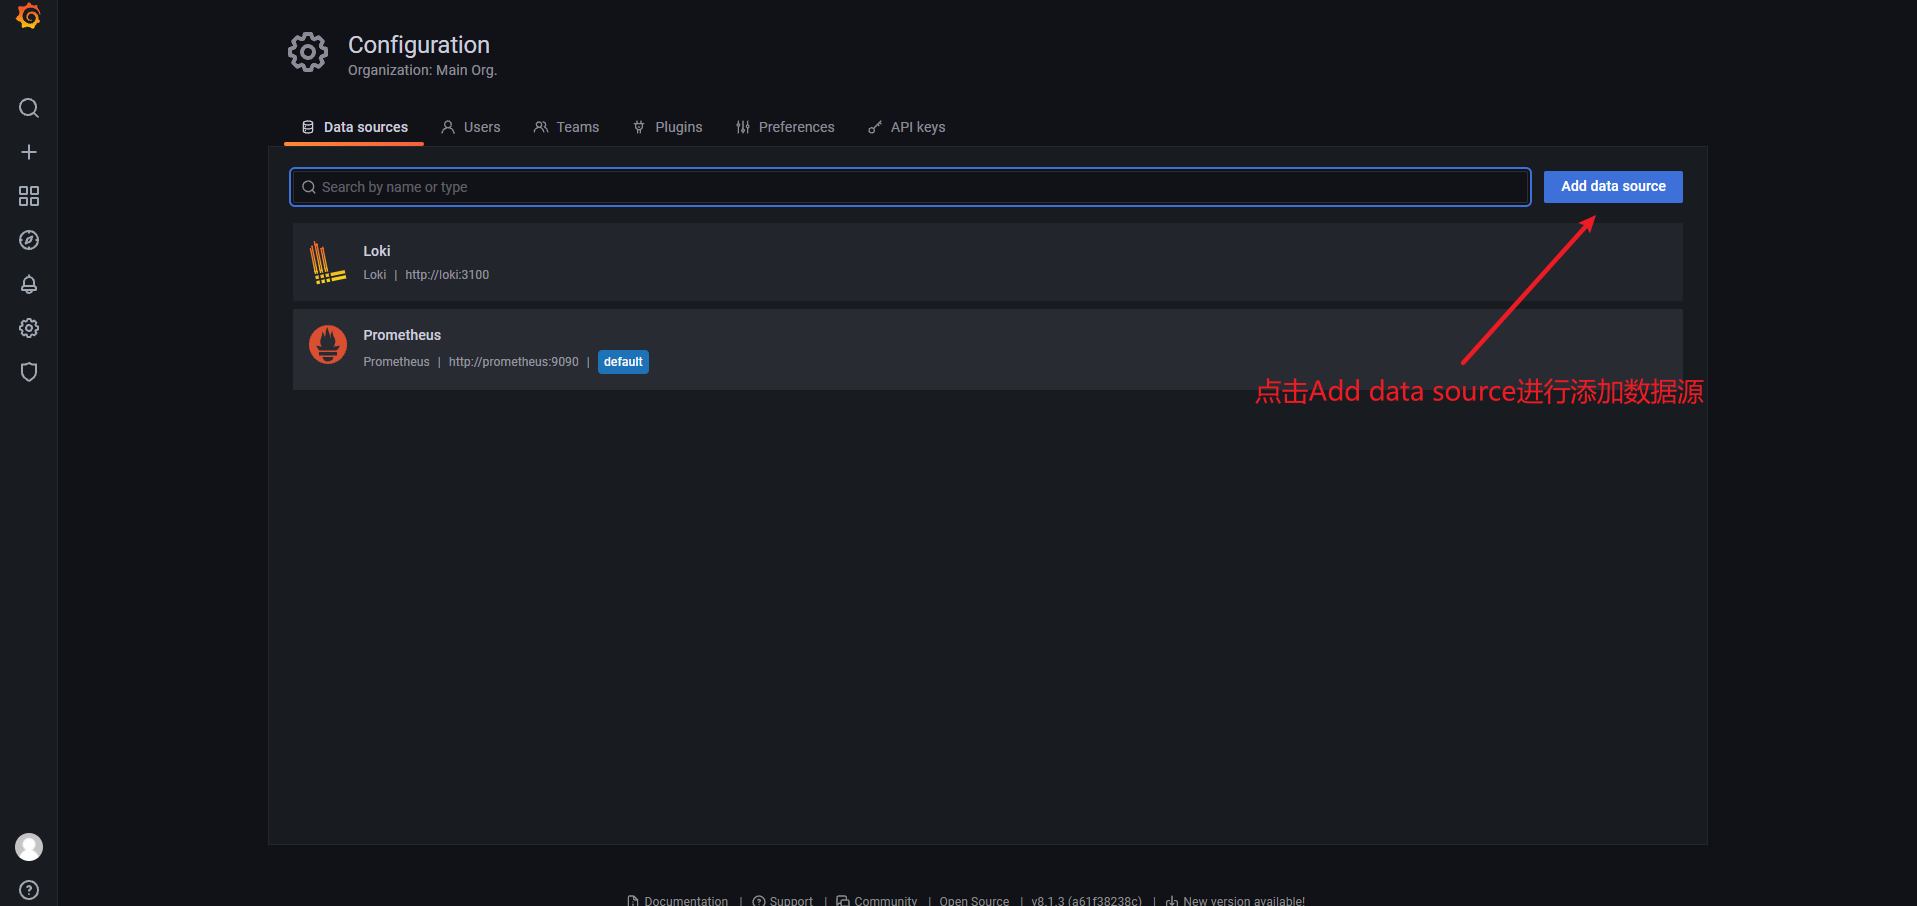
Task: Click the Community footer link
Action: [x=876, y=901]
